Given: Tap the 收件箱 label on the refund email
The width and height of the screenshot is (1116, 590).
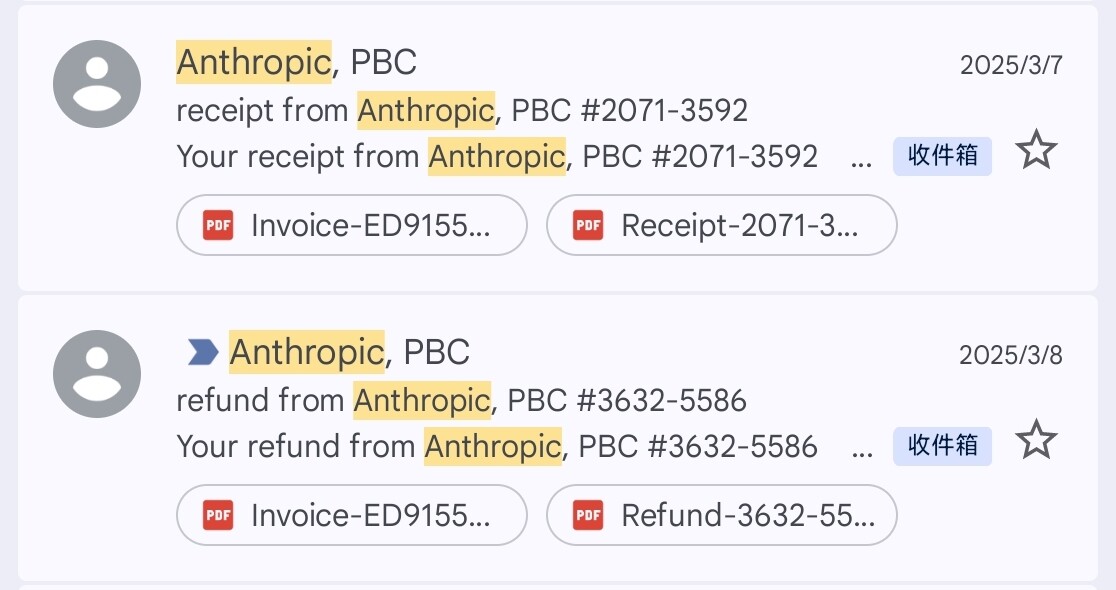Looking at the screenshot, I should 942,446.
